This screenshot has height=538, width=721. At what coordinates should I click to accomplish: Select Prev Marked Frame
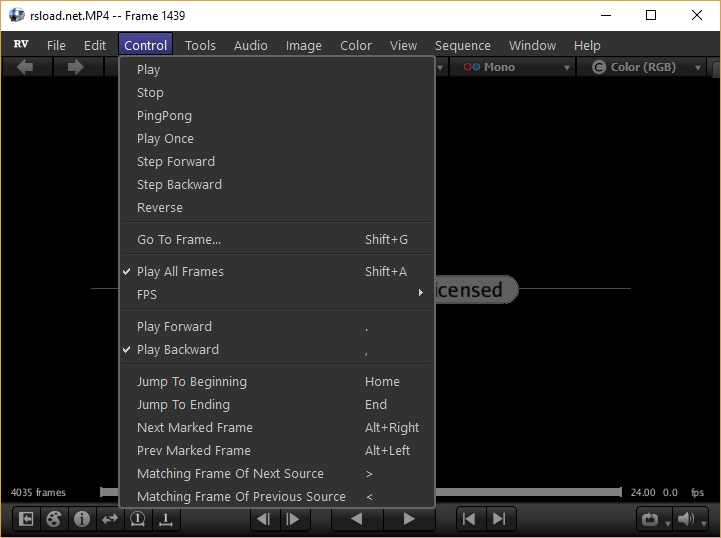(277, 451)
